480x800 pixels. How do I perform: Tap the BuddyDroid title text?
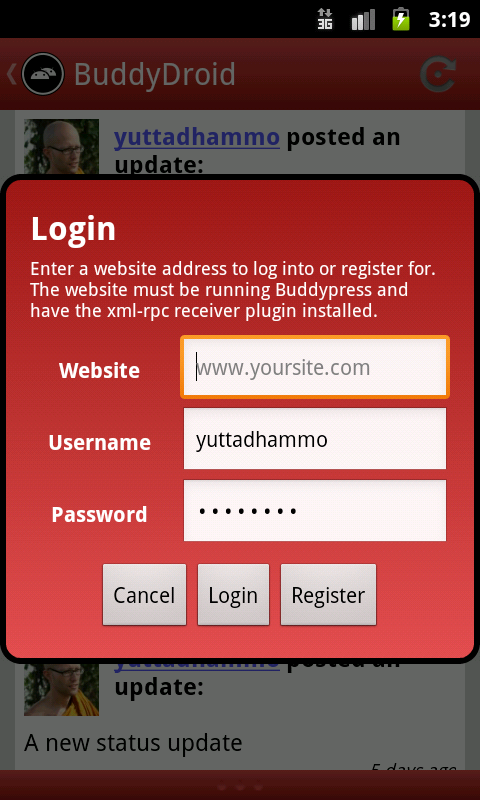[x=155, y=74]
